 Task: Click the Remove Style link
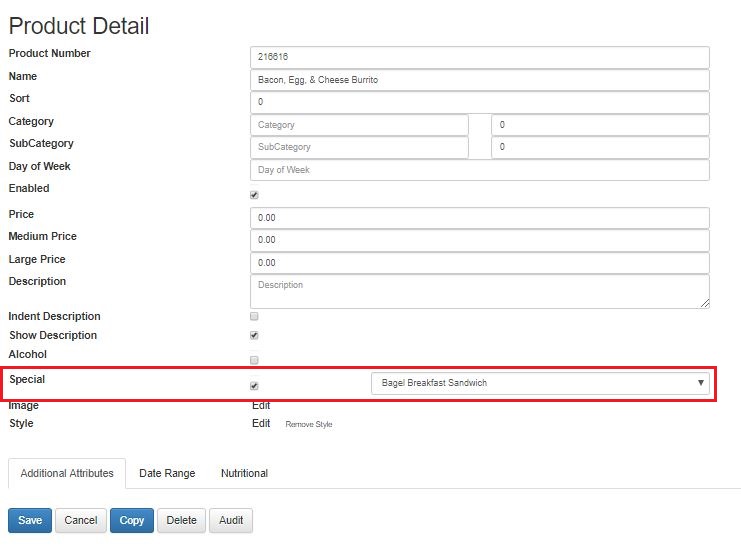pyautogui.click(x=309, y=424)
